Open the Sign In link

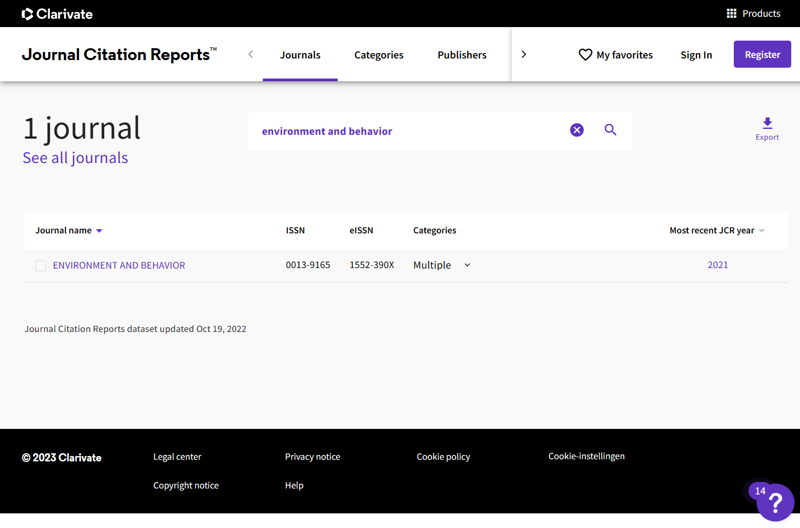[696, 55]
